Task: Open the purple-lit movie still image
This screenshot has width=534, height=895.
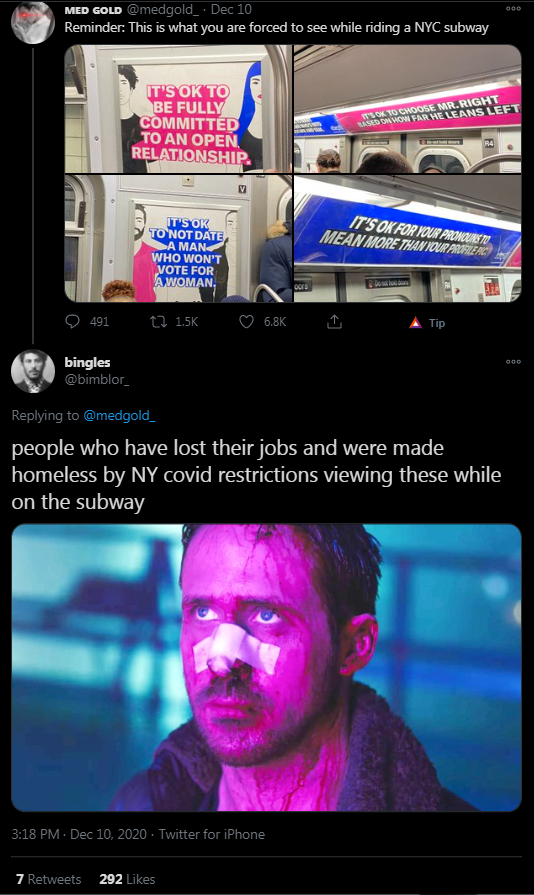Action: pos(266,668)
